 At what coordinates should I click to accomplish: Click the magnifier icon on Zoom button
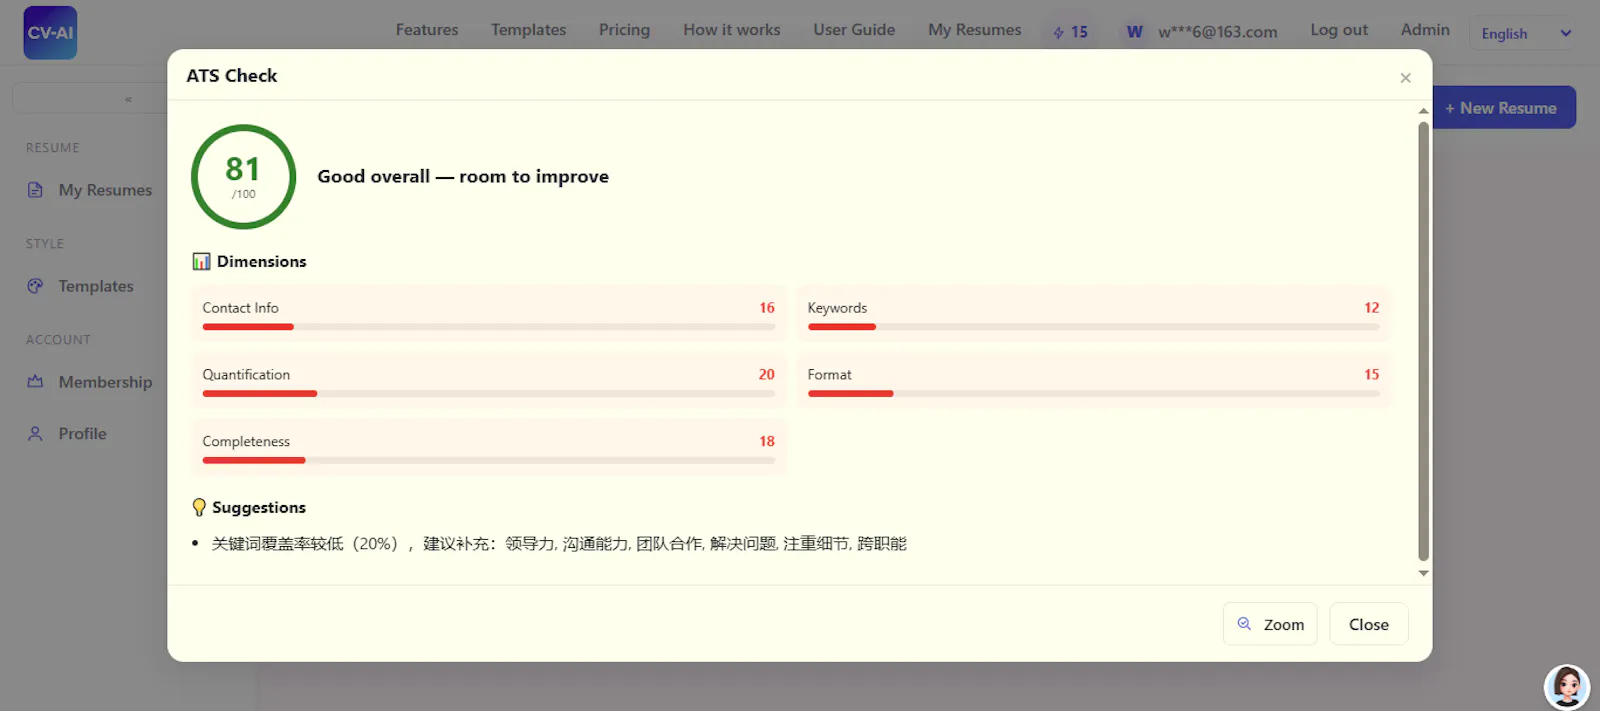1244,623
